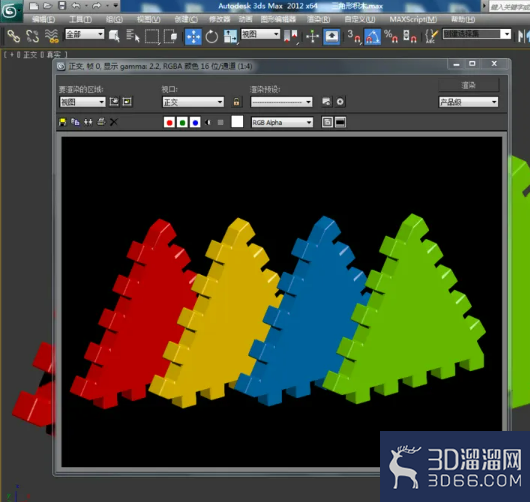Click the Auto Region Selected icon
The width and height of the screenshot is (530, 502).
coord(127,102)
